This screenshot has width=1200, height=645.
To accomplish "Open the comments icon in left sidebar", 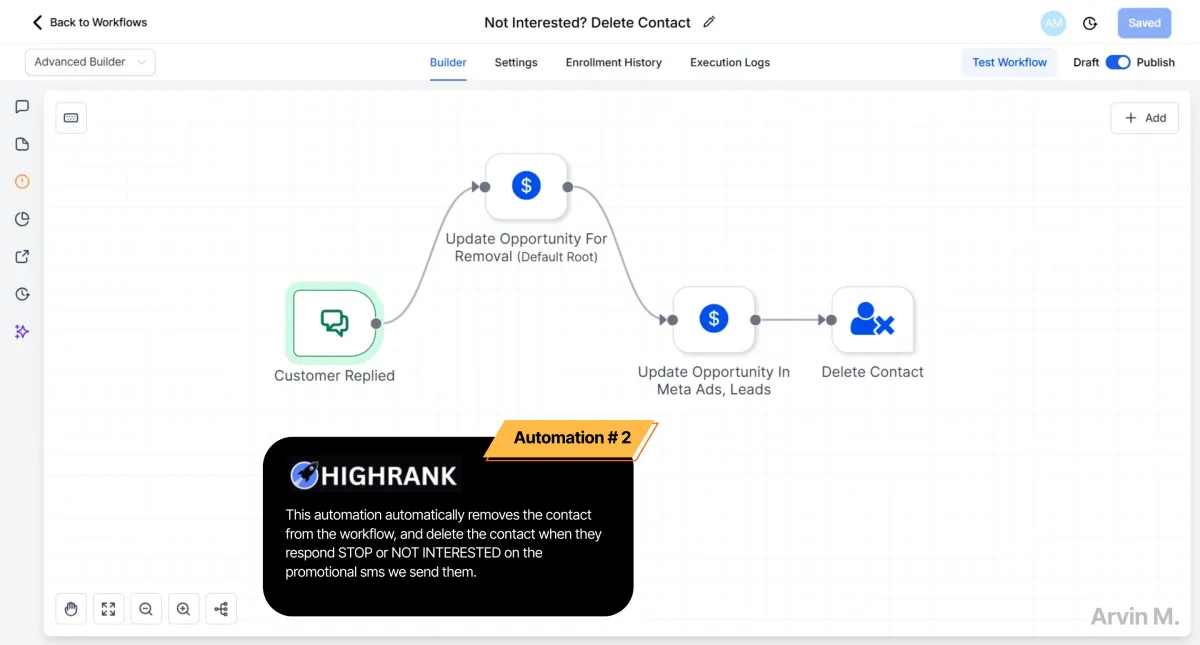I will (x=22, y=107).
